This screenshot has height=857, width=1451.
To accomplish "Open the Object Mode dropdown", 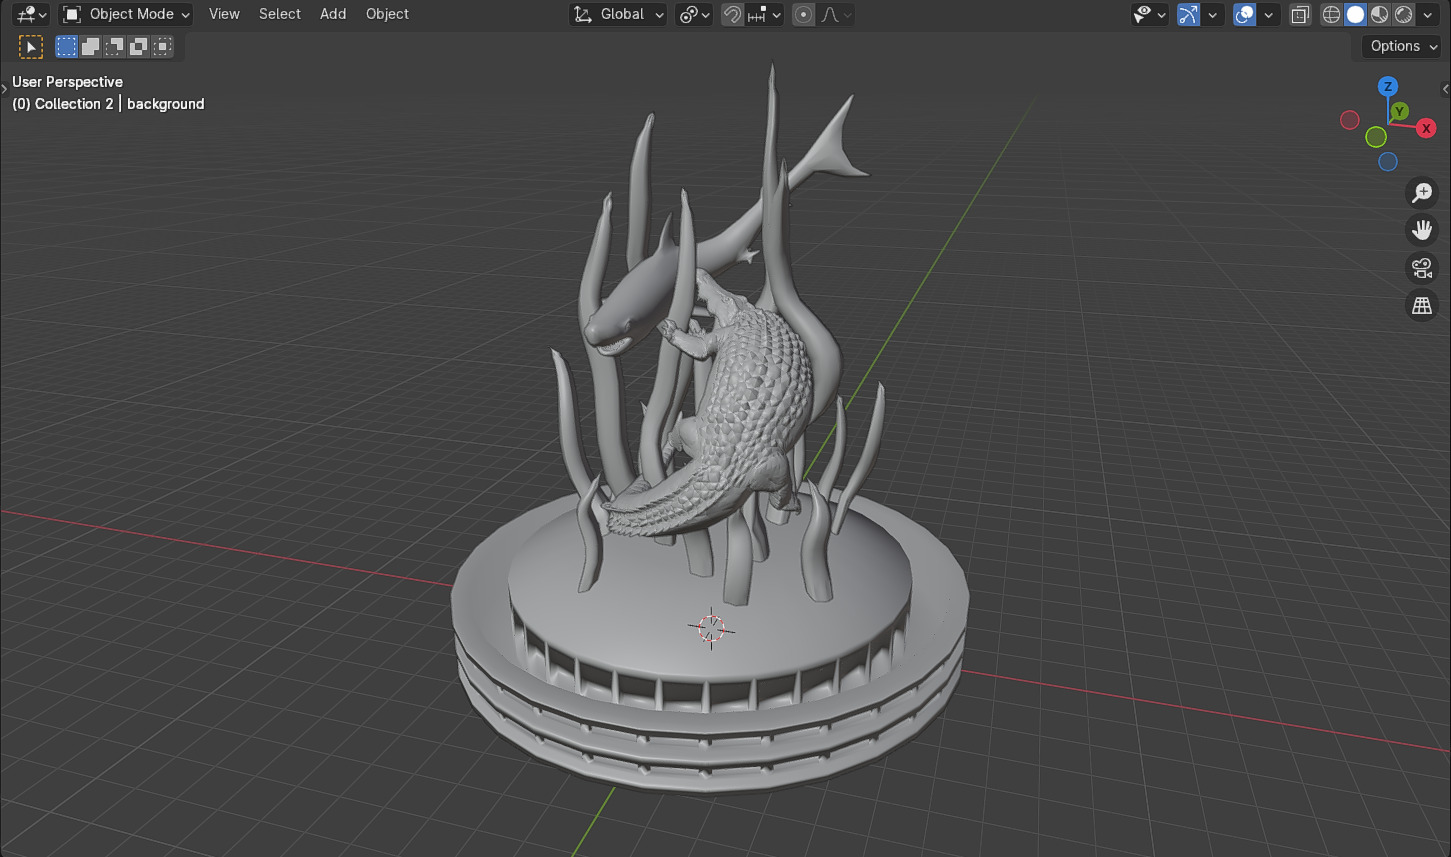I will tap(125, 14).
